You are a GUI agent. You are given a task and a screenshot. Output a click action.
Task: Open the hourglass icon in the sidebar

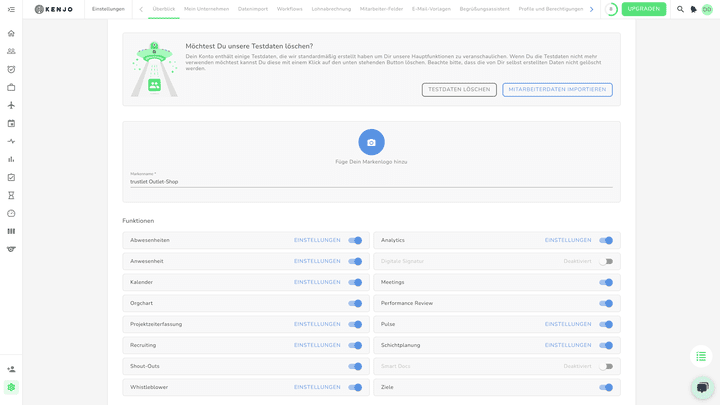[11, 195]
